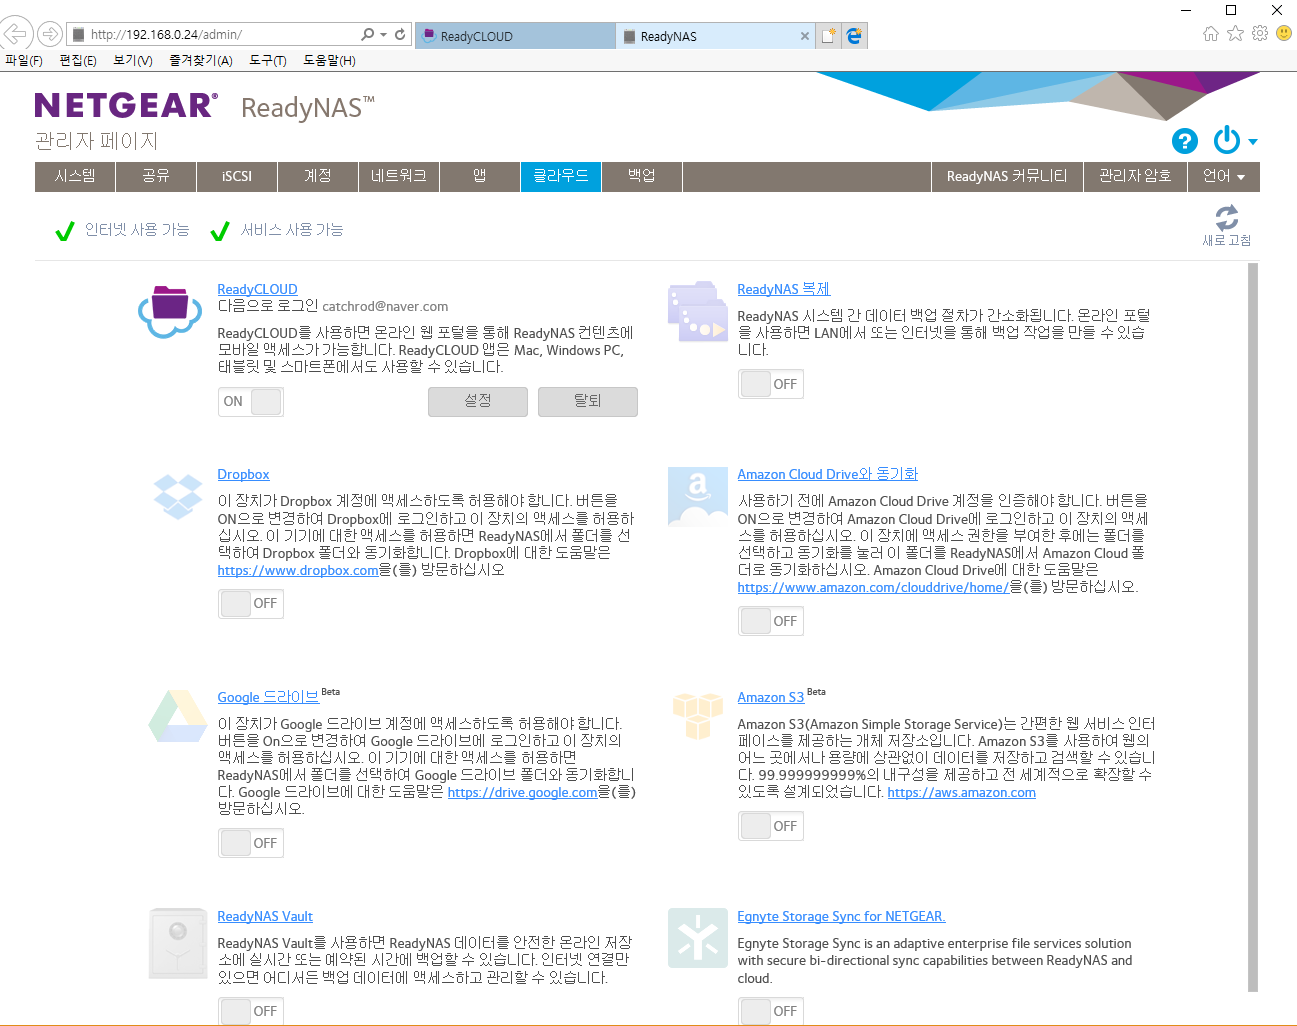
Task: Enable the Dropbox OFF toggle
Action: tap(251, 604)
